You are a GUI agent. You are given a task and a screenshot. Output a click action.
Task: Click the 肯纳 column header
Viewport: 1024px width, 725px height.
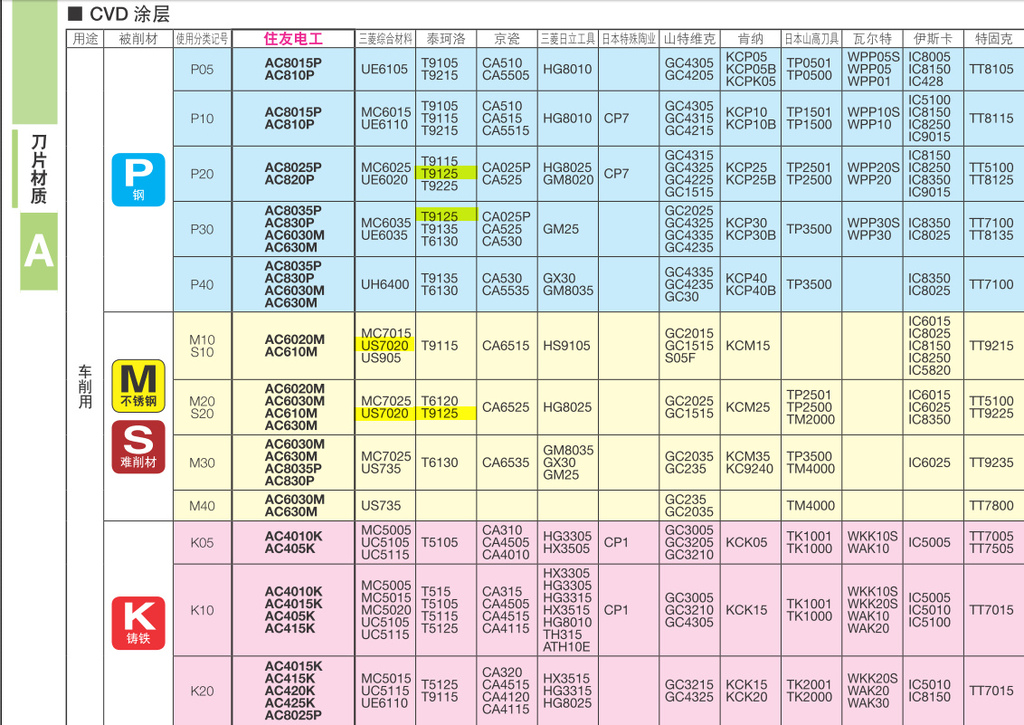coord(750,39)
